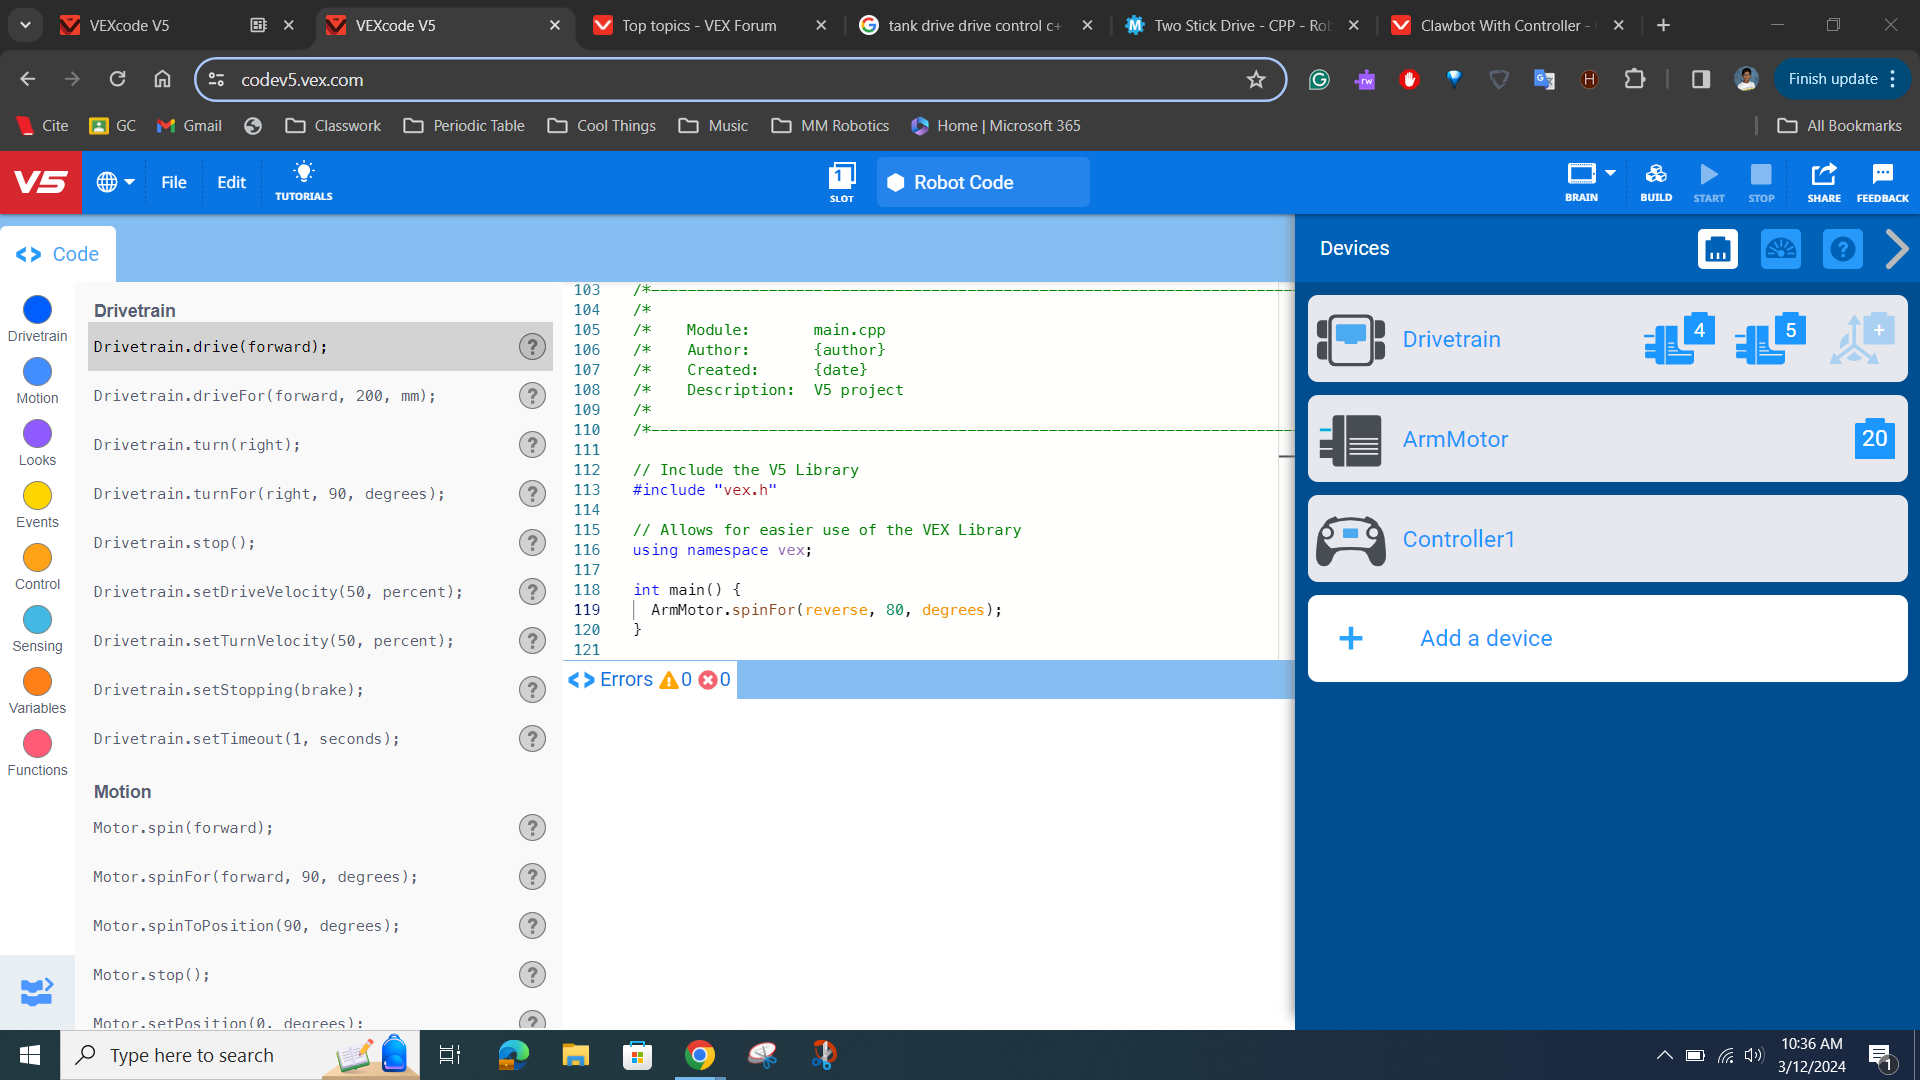Viewport: 1920px width, 1080px height.
Task: Select program Slot 1 icon
Action: point(842,182)
